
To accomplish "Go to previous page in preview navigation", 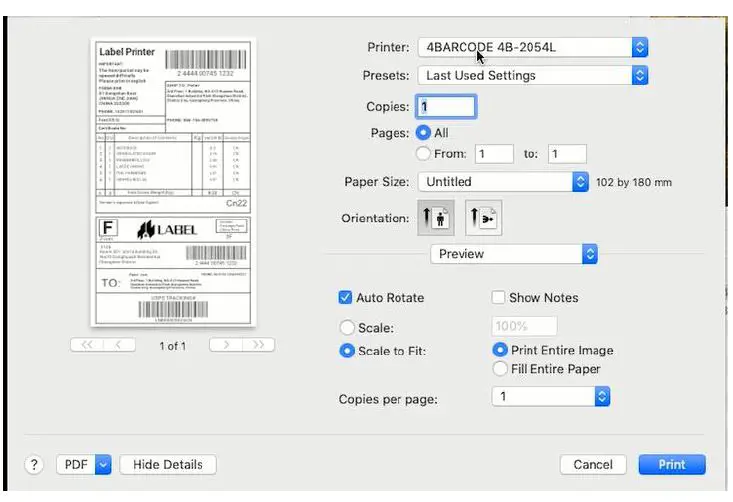I will [119, 345].
